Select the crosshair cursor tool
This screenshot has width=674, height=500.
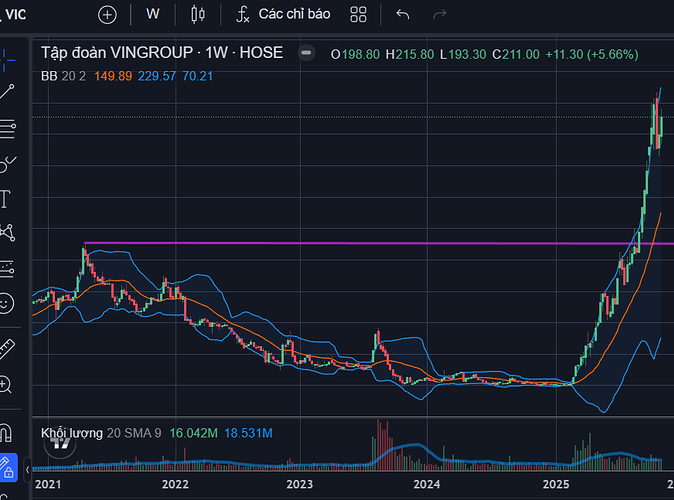[7, 59]
